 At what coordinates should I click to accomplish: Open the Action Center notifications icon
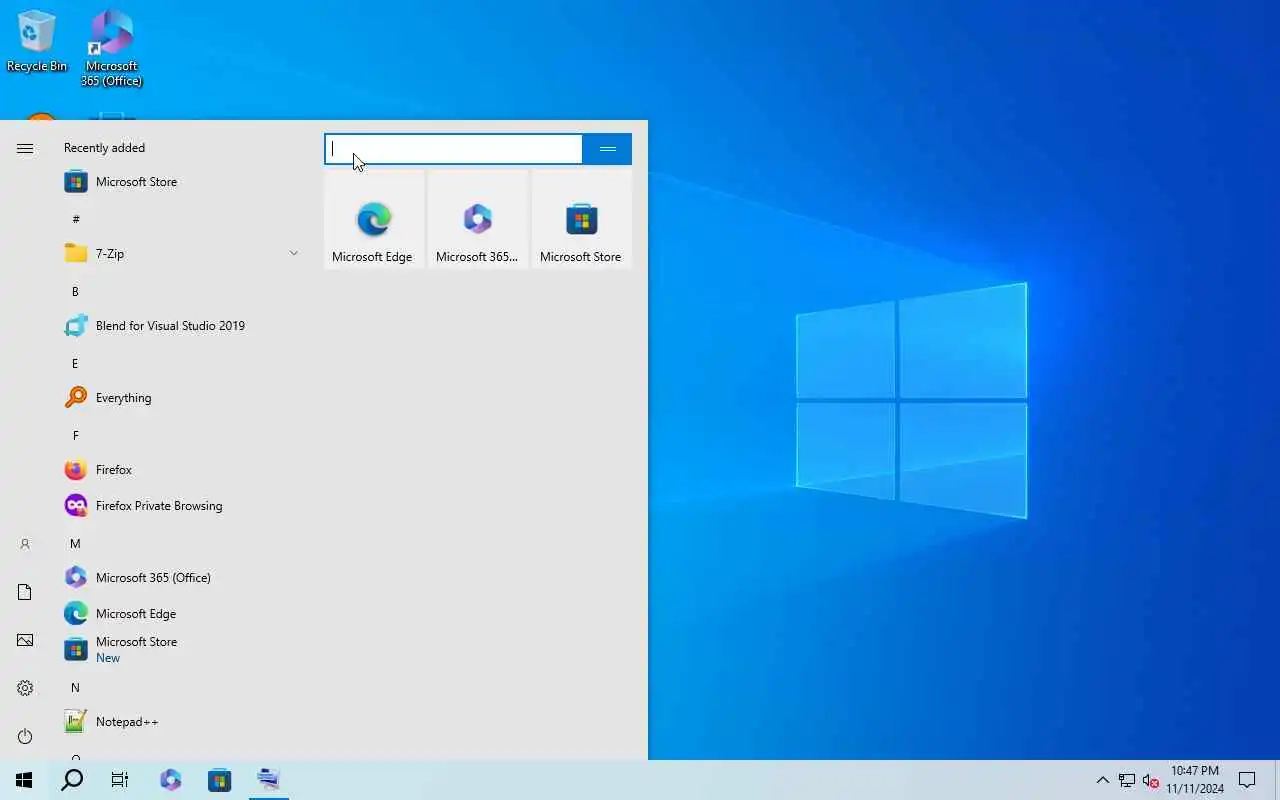point(1247,780)
